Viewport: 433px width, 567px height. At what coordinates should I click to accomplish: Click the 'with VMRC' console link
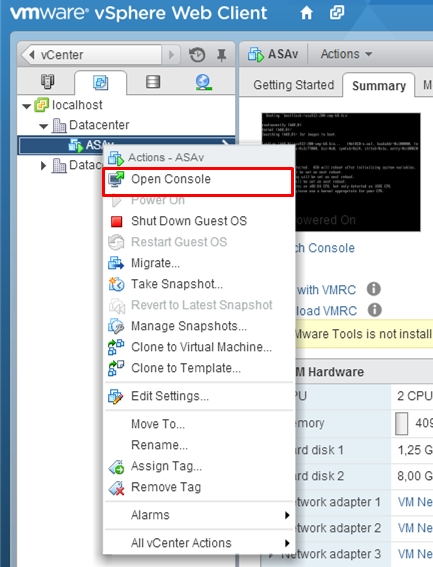tap(326, 290)
